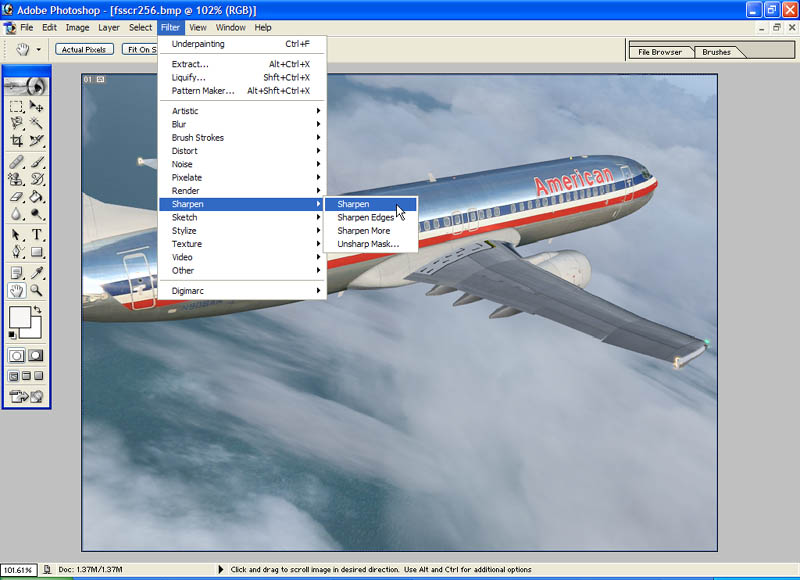Click the Actual Pixels button
Image resolution: width=800 pixels, height=580 pixels.
pos(83,49)
